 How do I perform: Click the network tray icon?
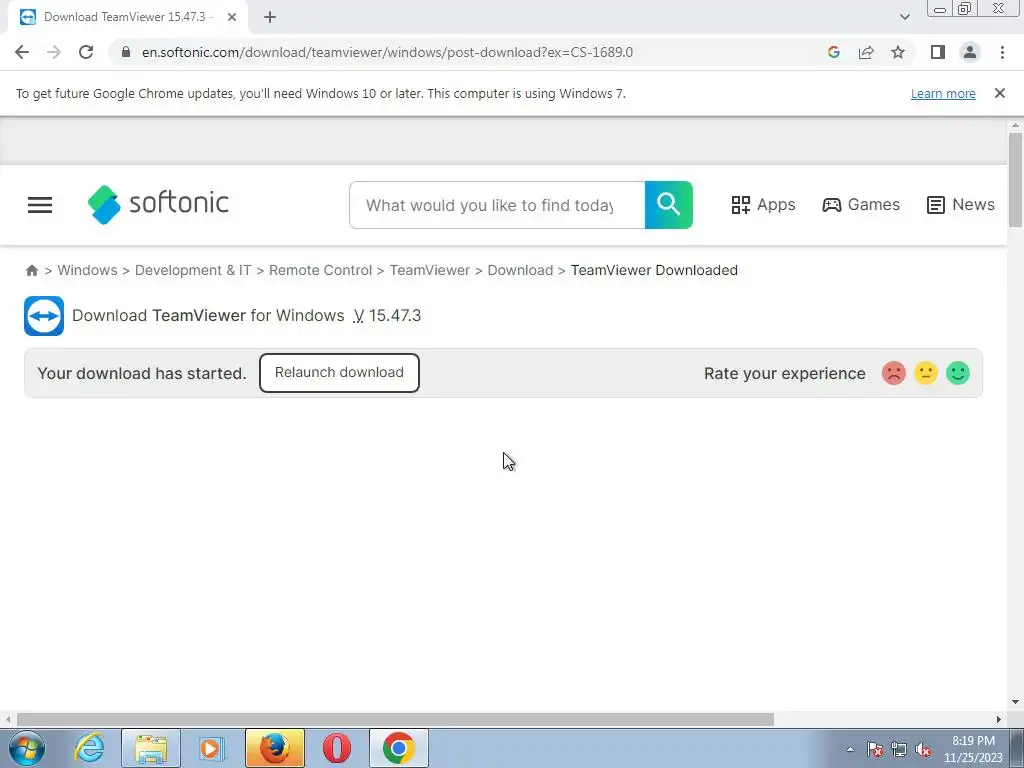point(899,750)
